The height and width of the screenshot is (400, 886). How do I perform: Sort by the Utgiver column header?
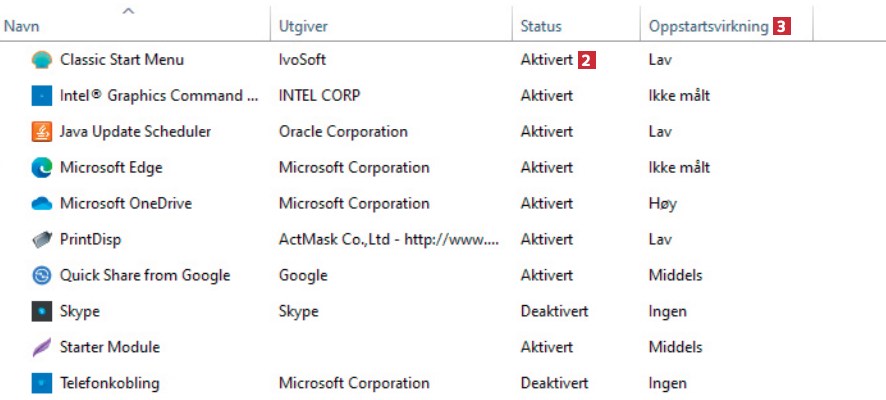(304, 27)
